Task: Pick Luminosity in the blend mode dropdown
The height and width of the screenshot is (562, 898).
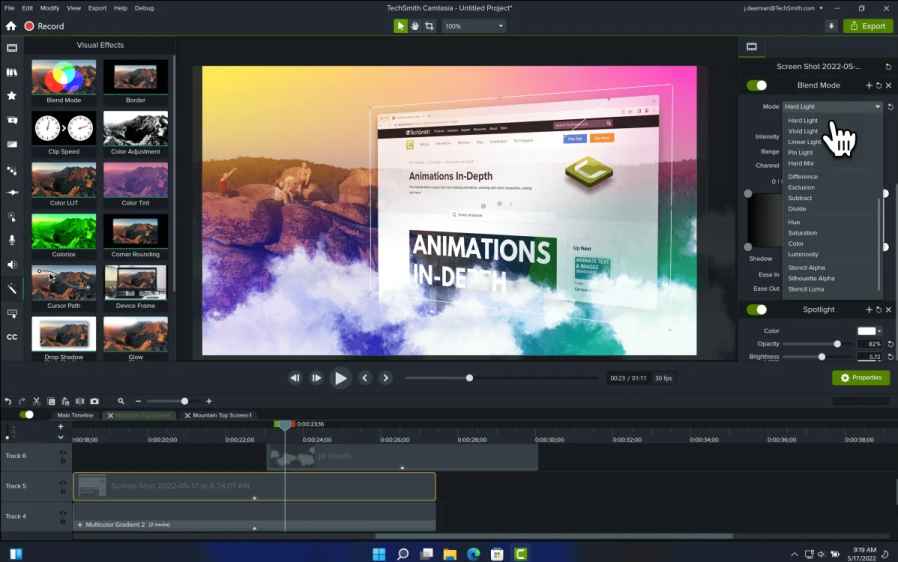Action: [x=803, y=254]
